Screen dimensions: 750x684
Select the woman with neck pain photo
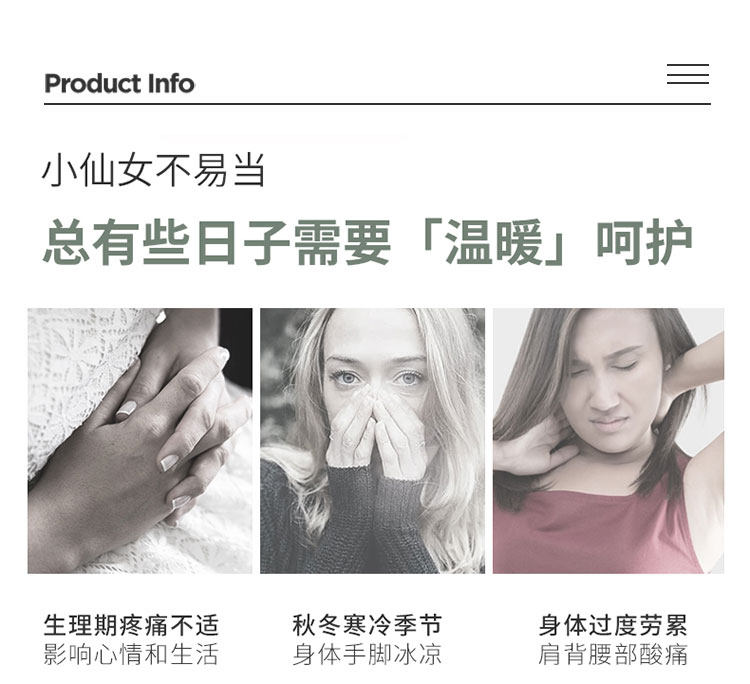click(x=608, y=441)
